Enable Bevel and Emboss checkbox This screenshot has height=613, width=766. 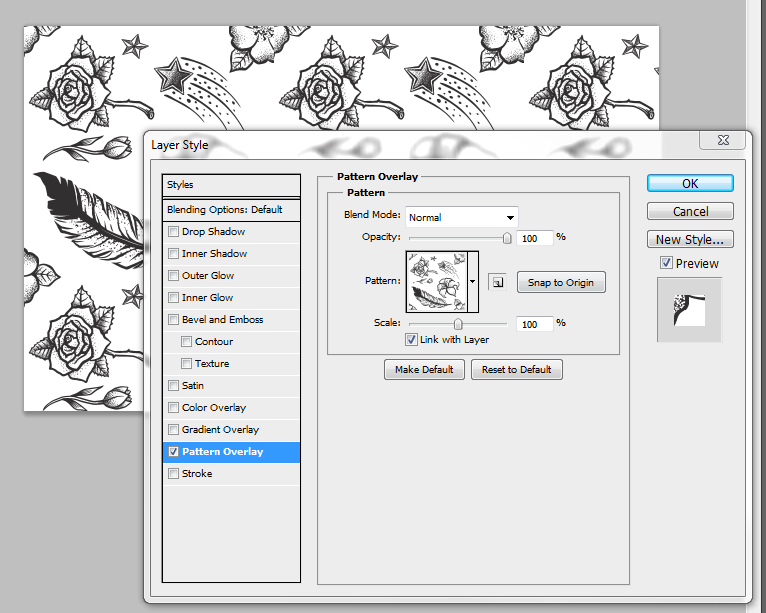(173, 319)
